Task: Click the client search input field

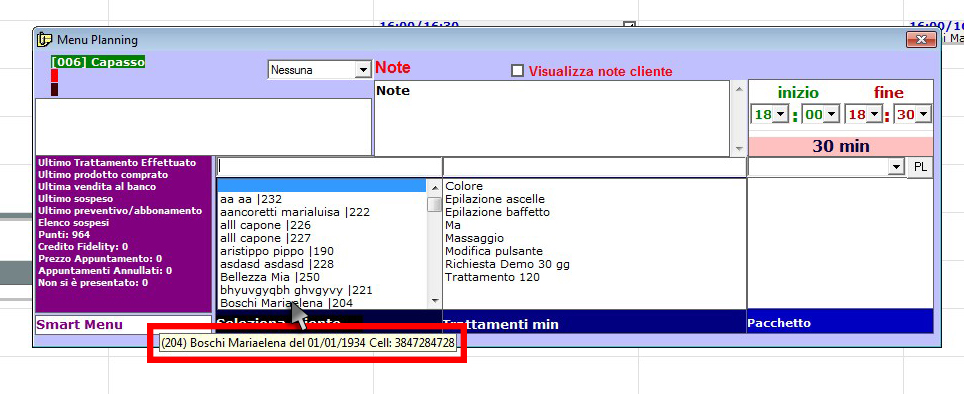Action: click(x=329, y=167)
